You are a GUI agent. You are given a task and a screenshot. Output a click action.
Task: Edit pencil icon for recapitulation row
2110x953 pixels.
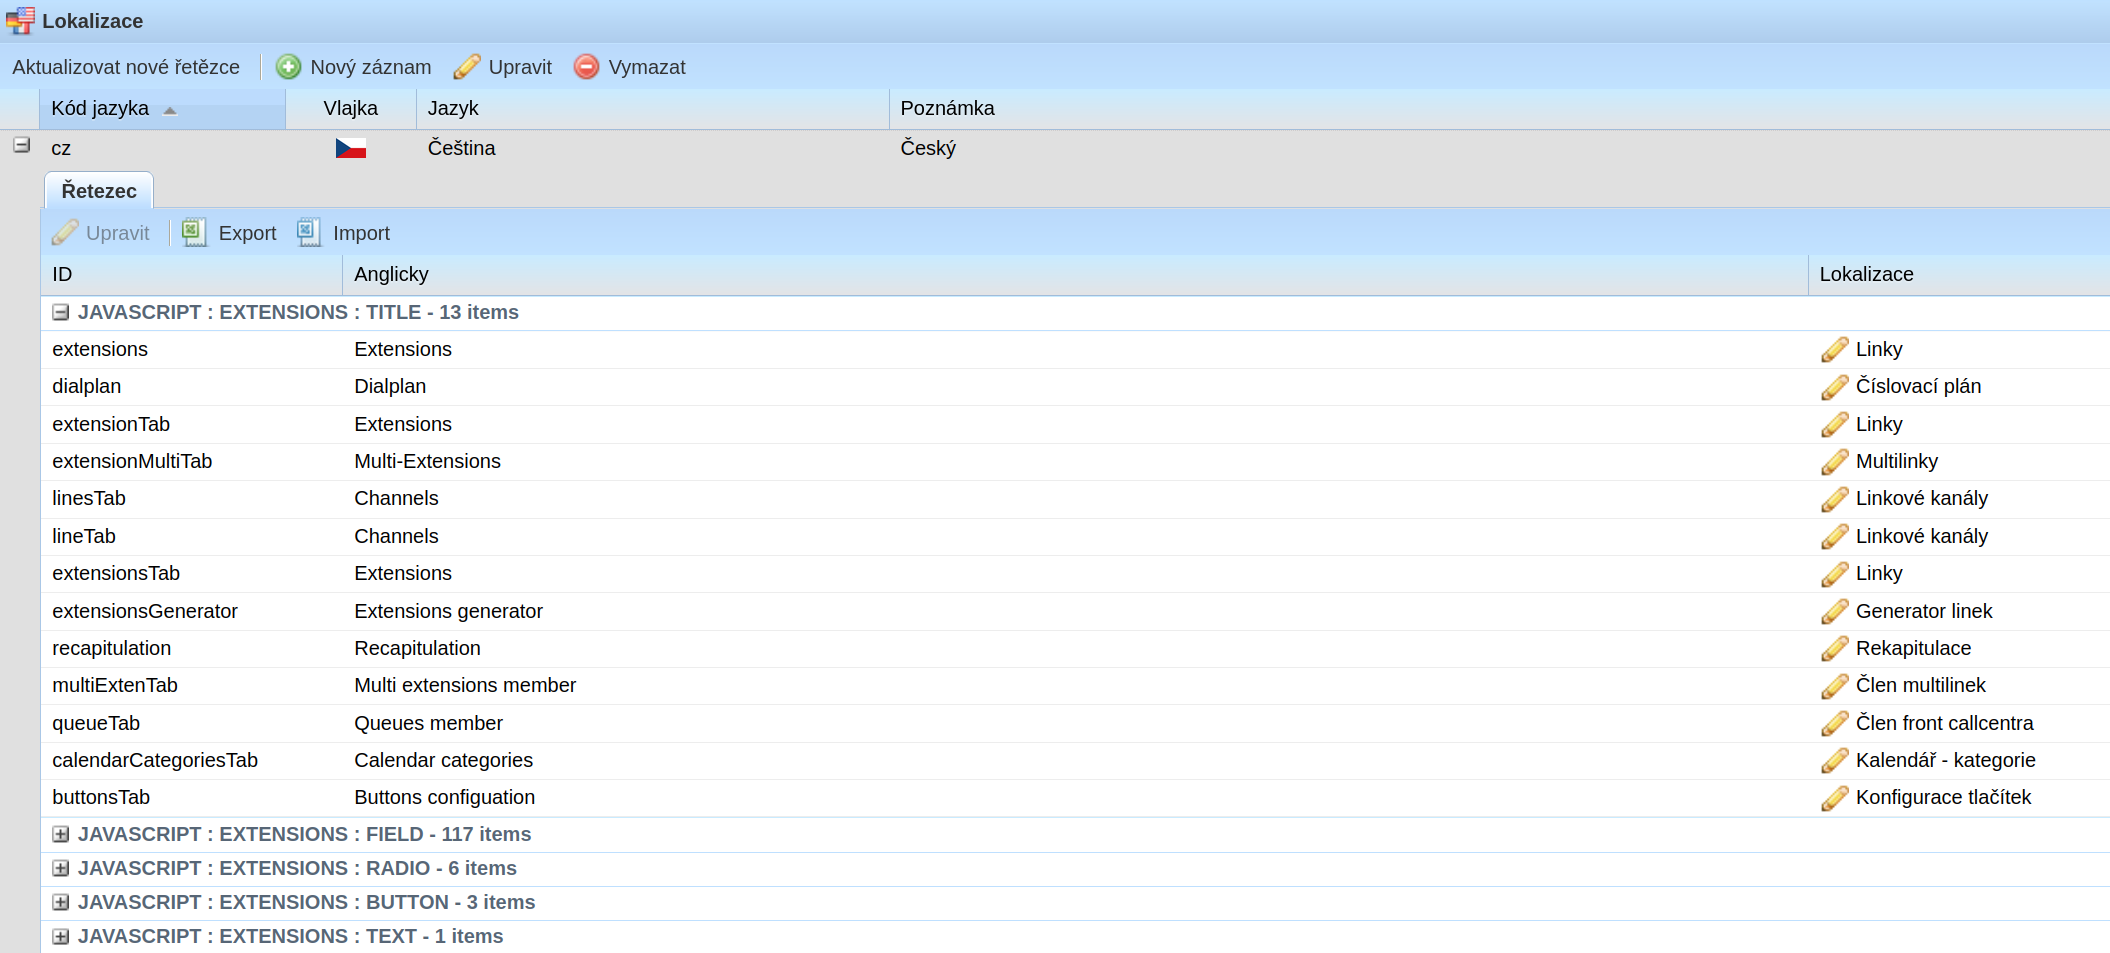(1834, 649)
